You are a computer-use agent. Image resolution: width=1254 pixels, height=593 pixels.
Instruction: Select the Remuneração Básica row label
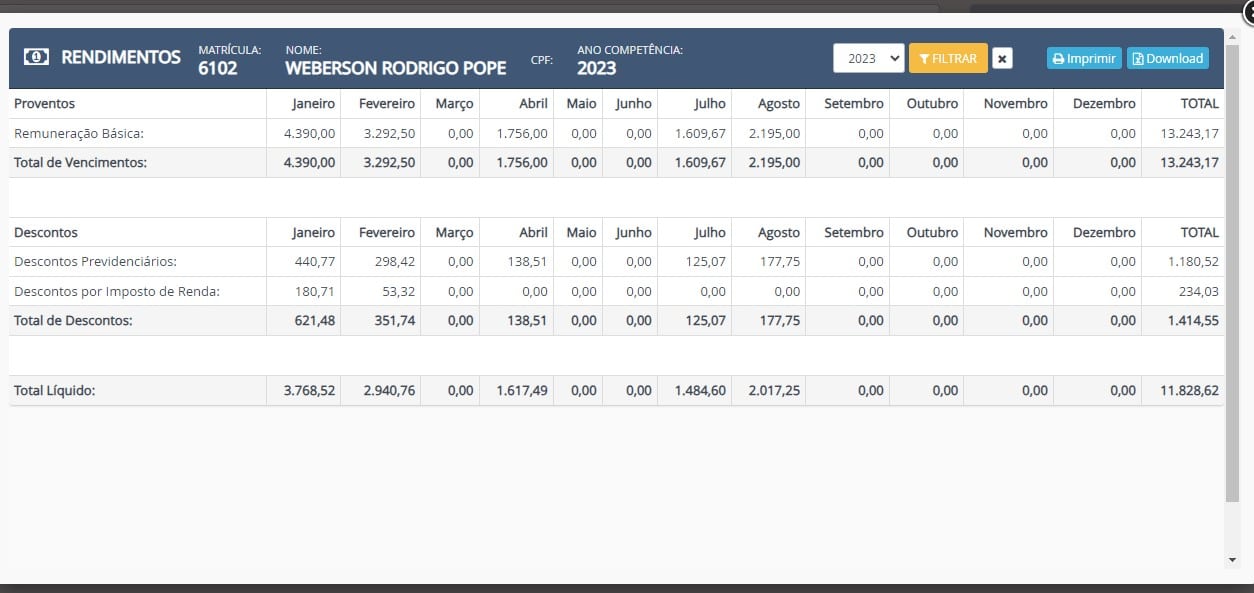click(x=79, y=133)
